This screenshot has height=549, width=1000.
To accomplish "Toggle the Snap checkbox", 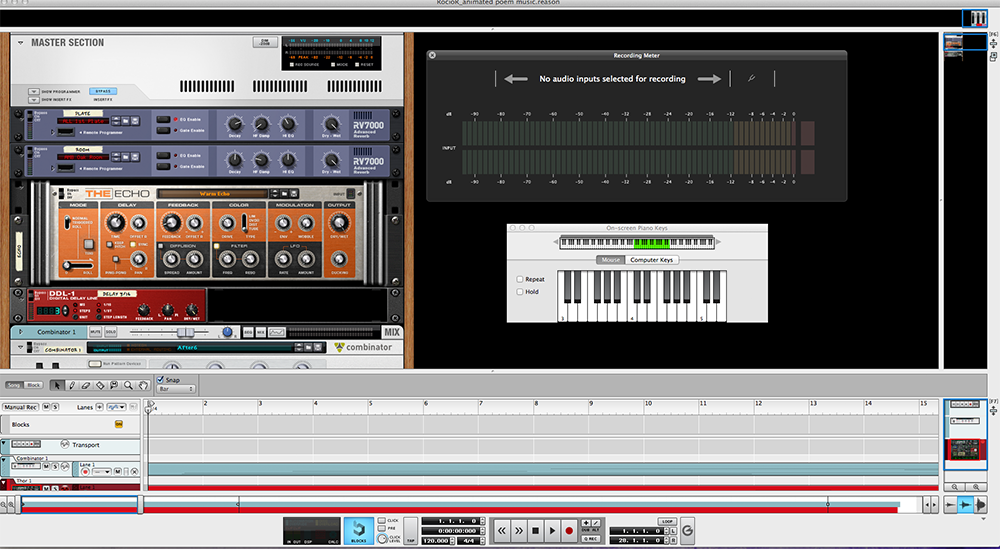I will coord(160,379).
